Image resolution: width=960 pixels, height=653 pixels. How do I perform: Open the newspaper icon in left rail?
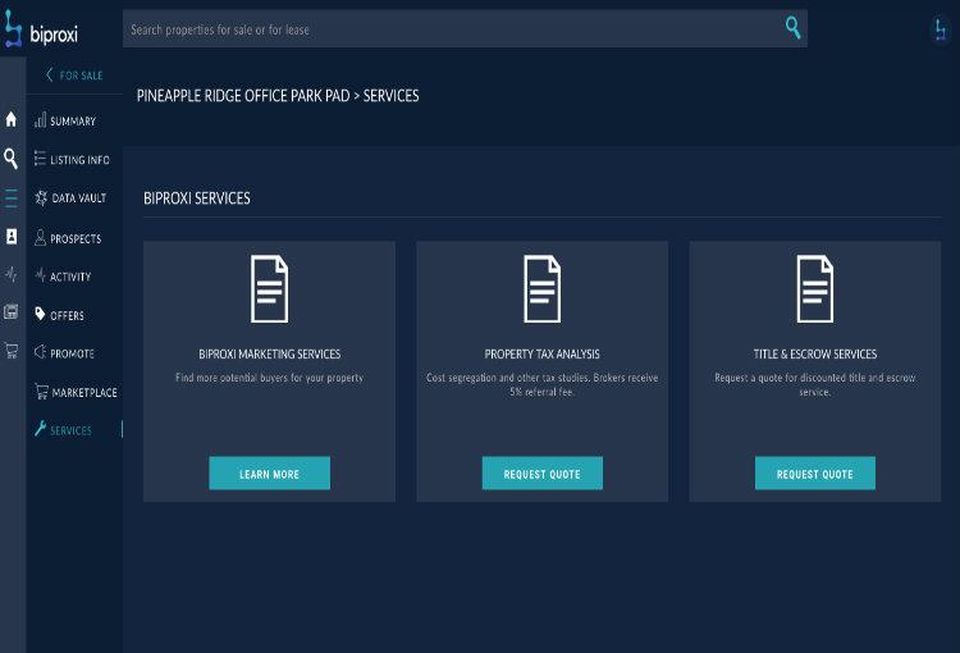(x=11, y=312)
